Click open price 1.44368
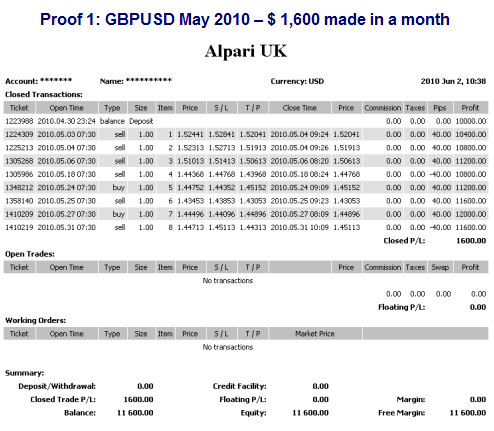 coord(190,174)
